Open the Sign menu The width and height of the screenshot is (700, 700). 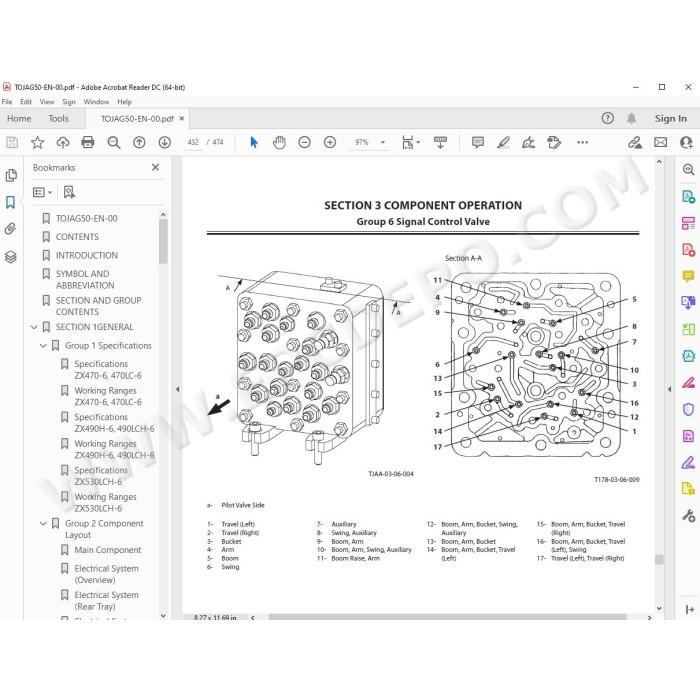[69, 102]
